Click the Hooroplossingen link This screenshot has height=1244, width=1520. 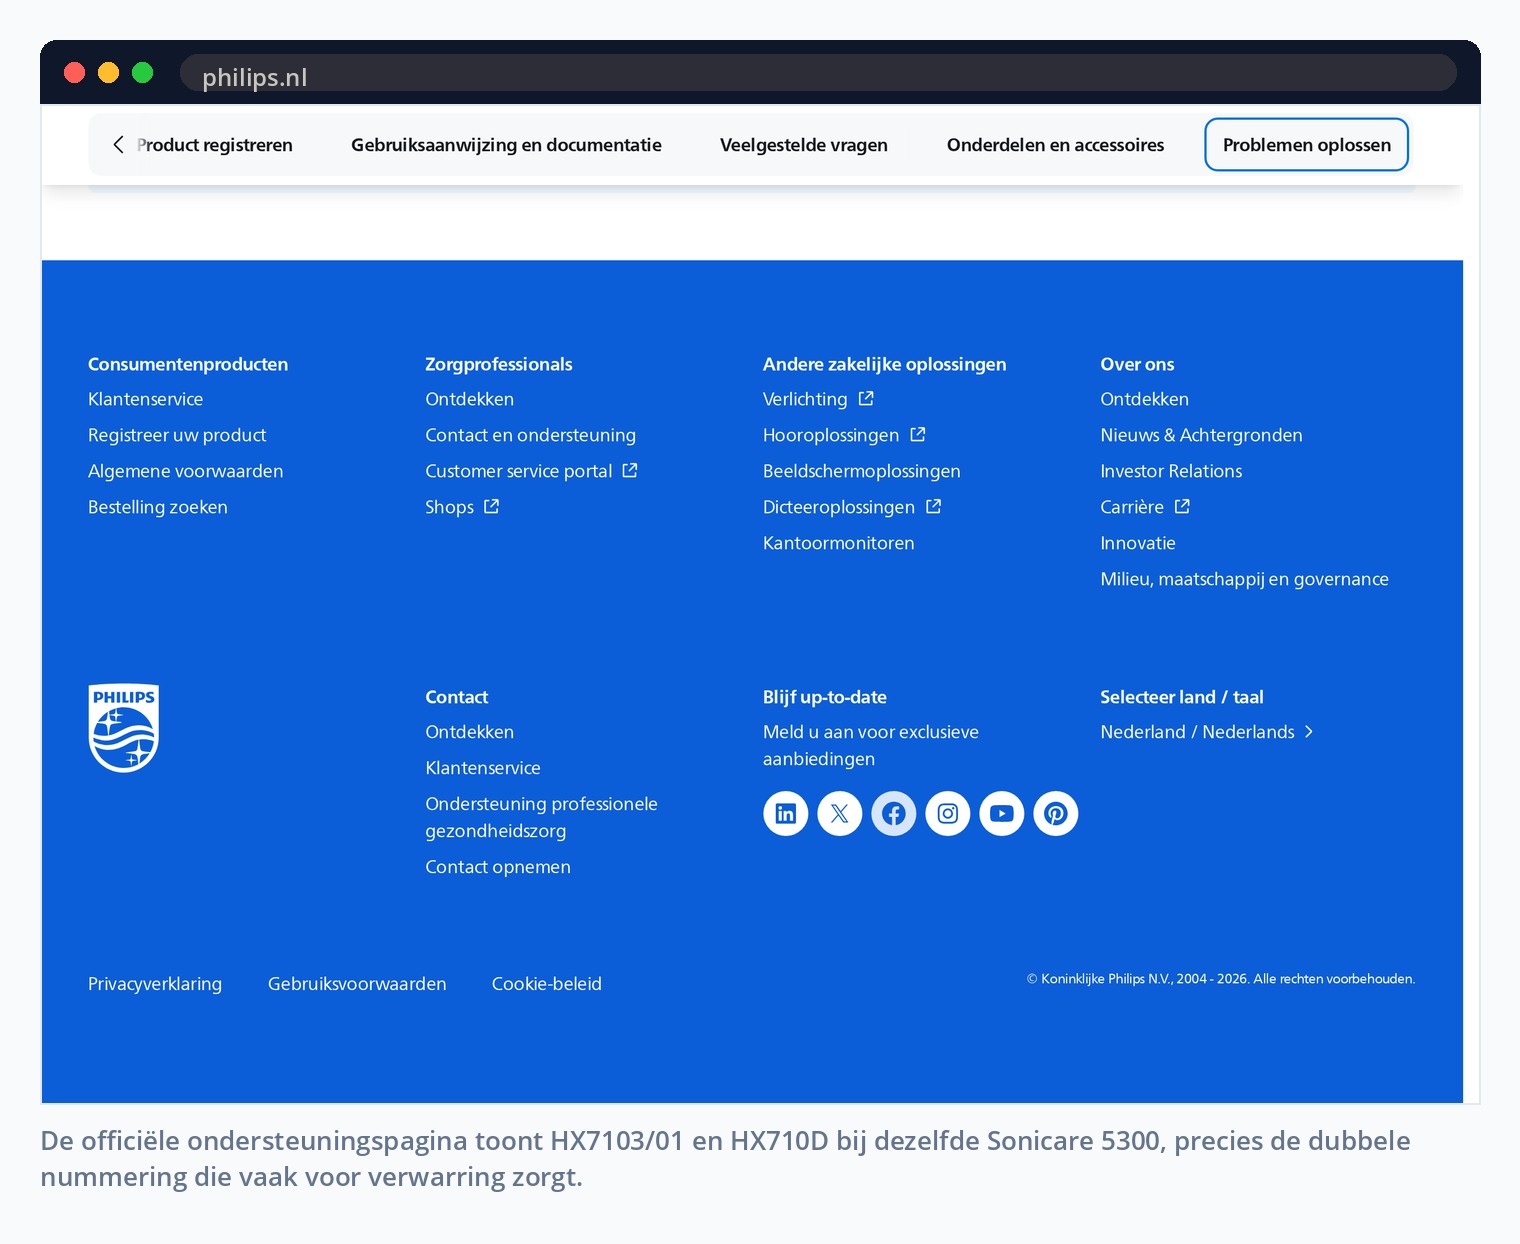coord(831,435)
